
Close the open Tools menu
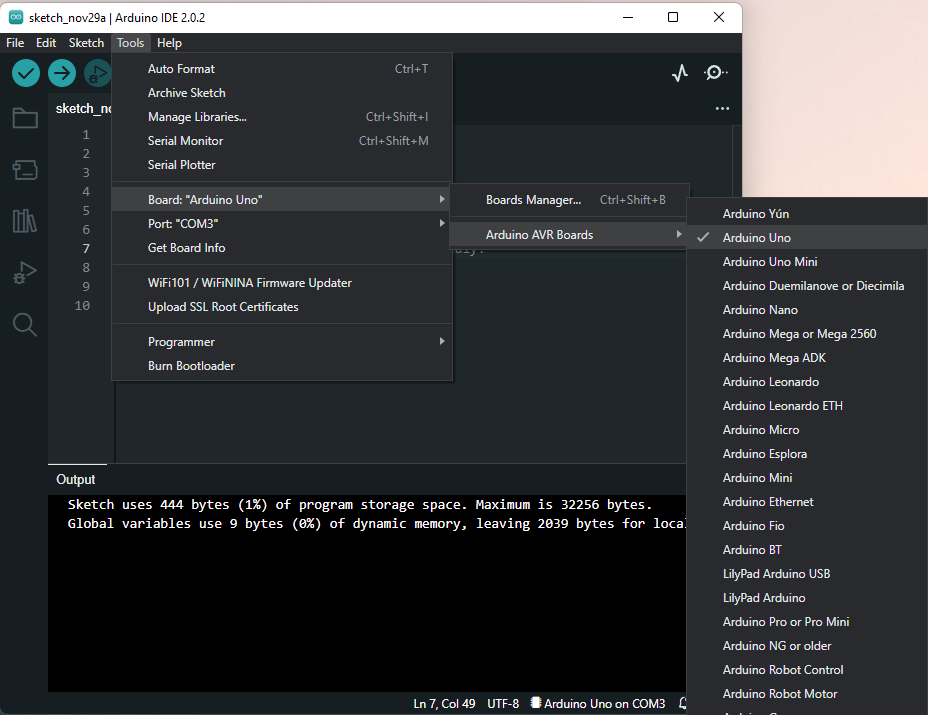tap(130, 43)
